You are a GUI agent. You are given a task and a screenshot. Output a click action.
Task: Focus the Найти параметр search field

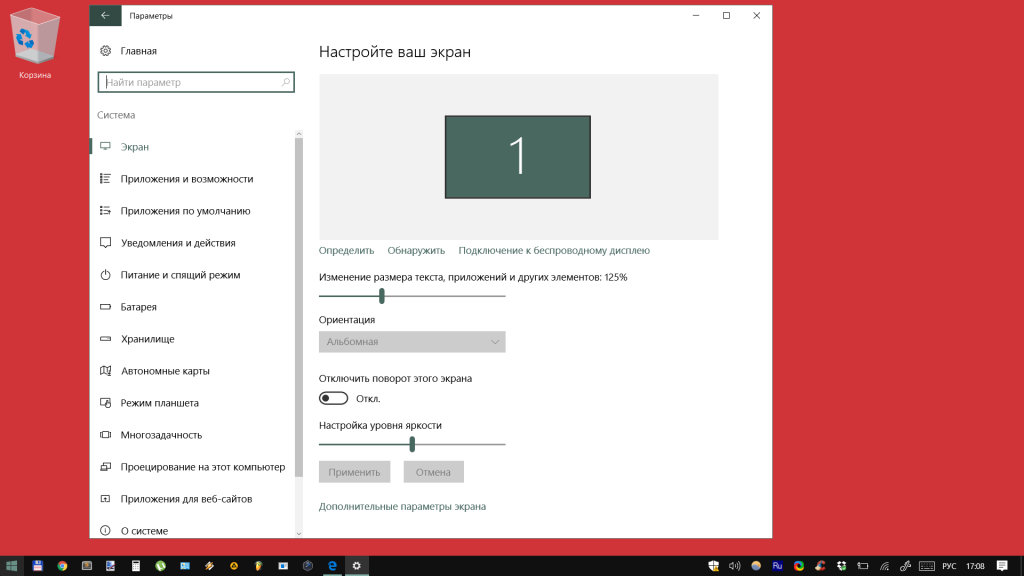(x=196, y=82)
